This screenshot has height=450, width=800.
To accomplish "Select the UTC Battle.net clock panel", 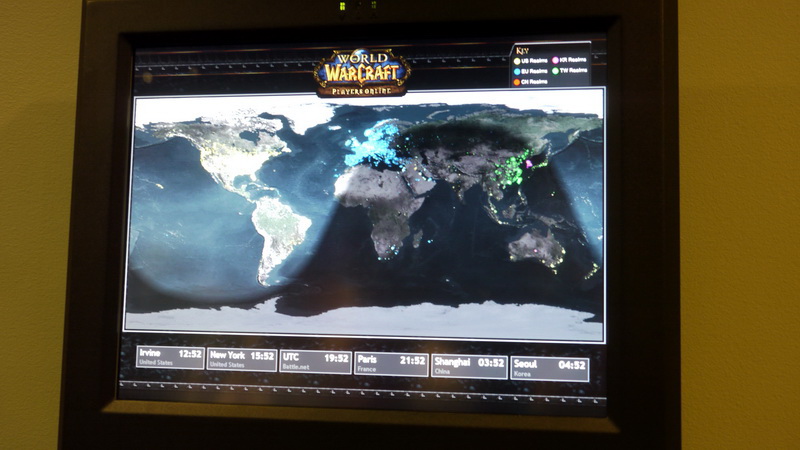I will [x=316, y=362].
